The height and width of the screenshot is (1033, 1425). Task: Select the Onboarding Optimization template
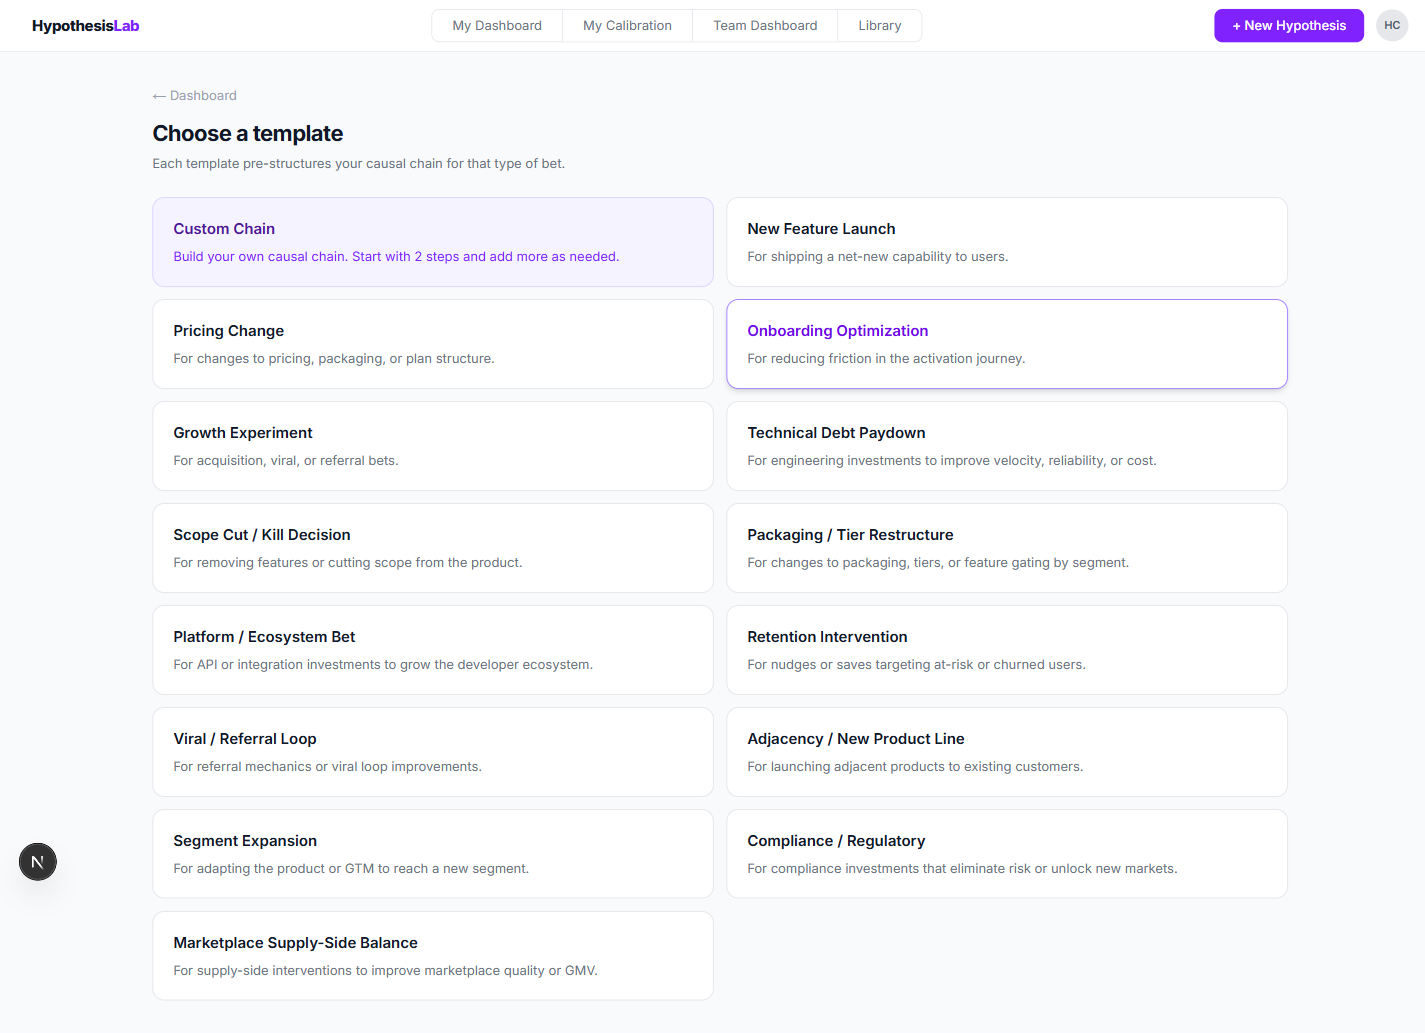coord(1007,344)
